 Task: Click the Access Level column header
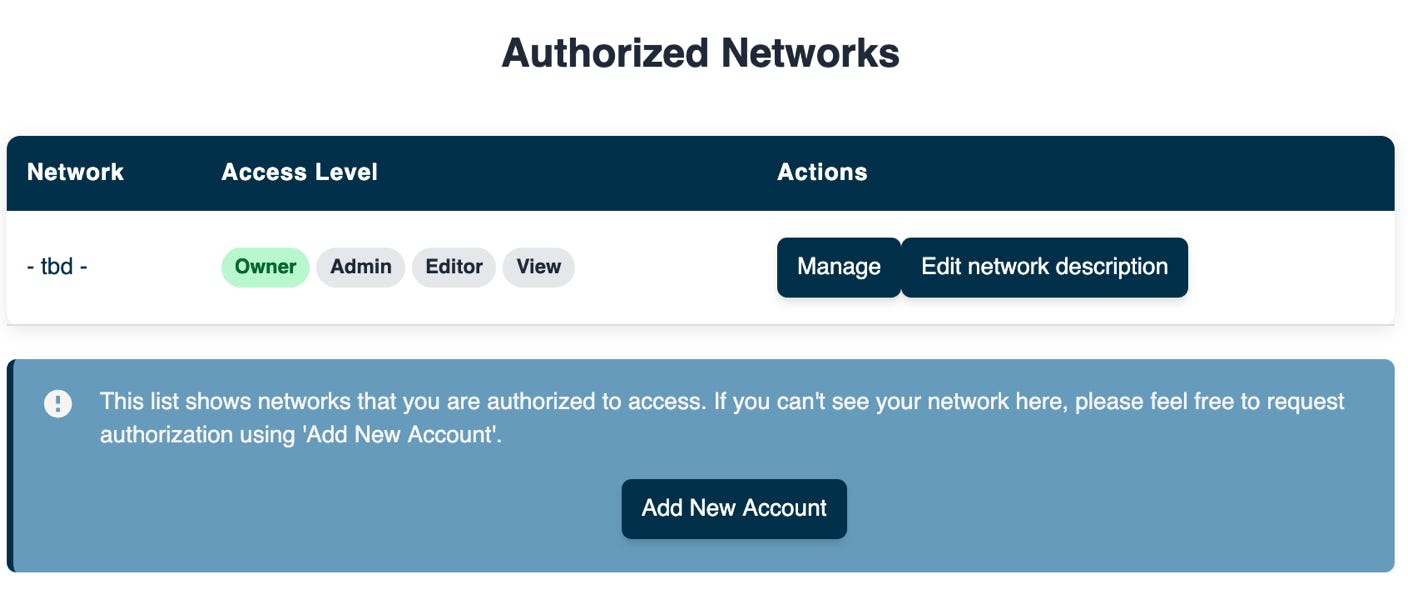click(x=299, y=172)
